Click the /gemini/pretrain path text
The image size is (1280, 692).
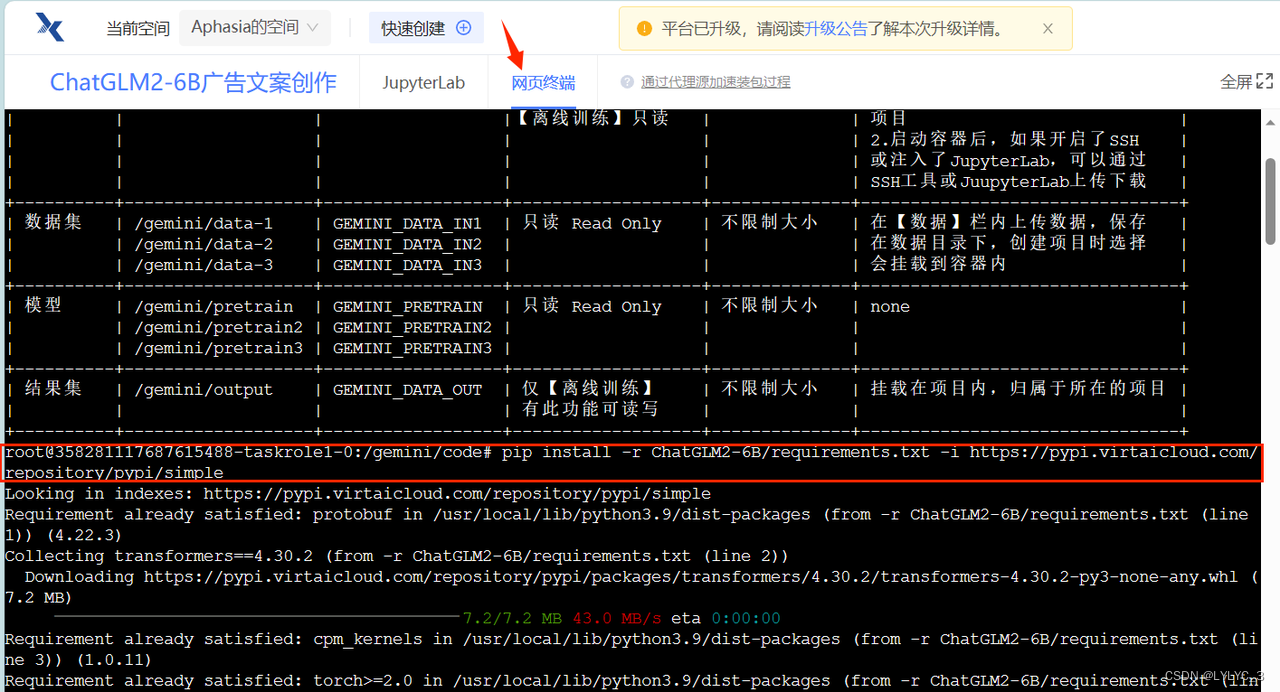(213, 307)
